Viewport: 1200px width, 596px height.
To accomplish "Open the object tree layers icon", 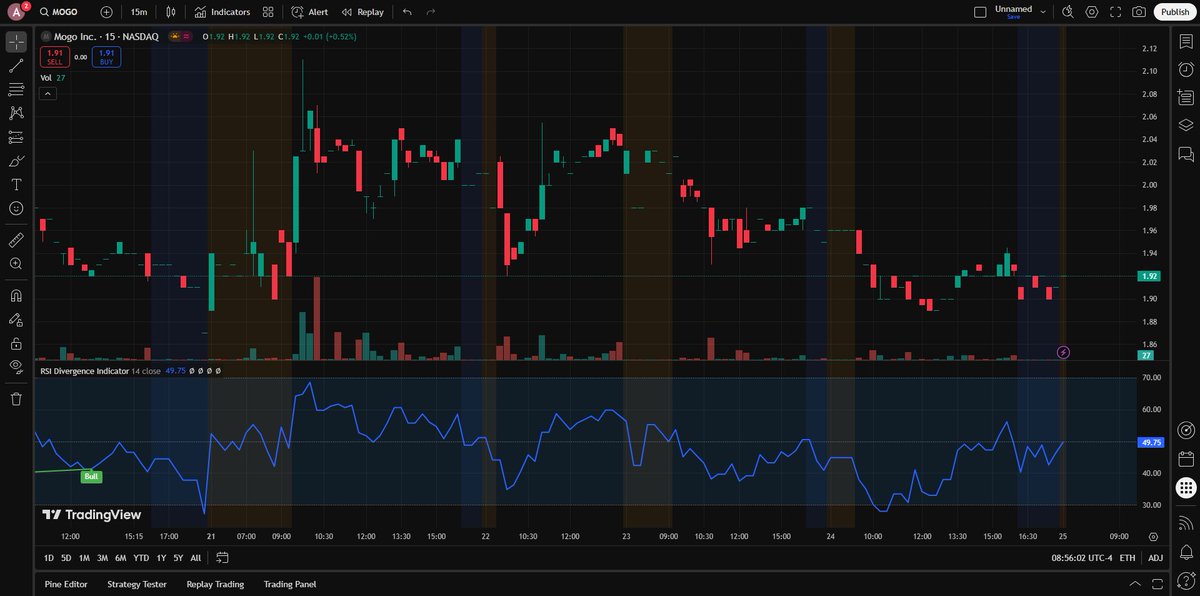I will 1186,125.
